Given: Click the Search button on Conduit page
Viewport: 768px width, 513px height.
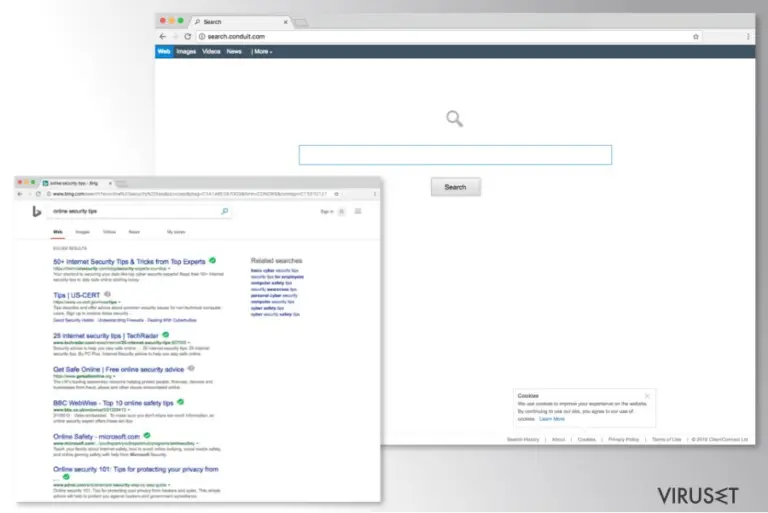Looking at the screenshot, I should pos(456,187).
